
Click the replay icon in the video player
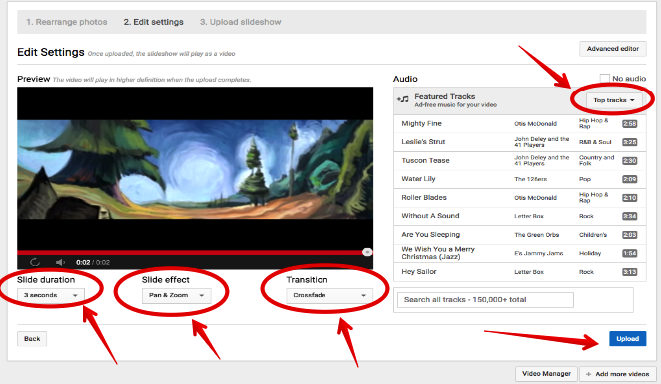coord(35,262)
